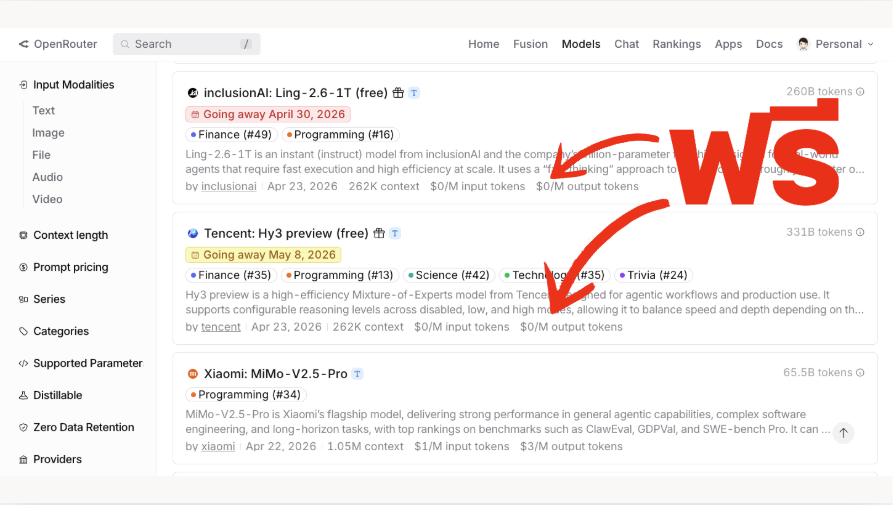893x505 pixels.
Task: Click the Going away April 30, 2026 badge
Action: pyautogui.click(x=268, y=114)
